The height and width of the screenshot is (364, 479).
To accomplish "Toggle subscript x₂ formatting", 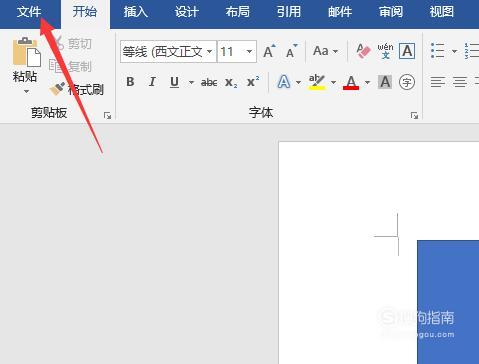I will click(231, 82).
